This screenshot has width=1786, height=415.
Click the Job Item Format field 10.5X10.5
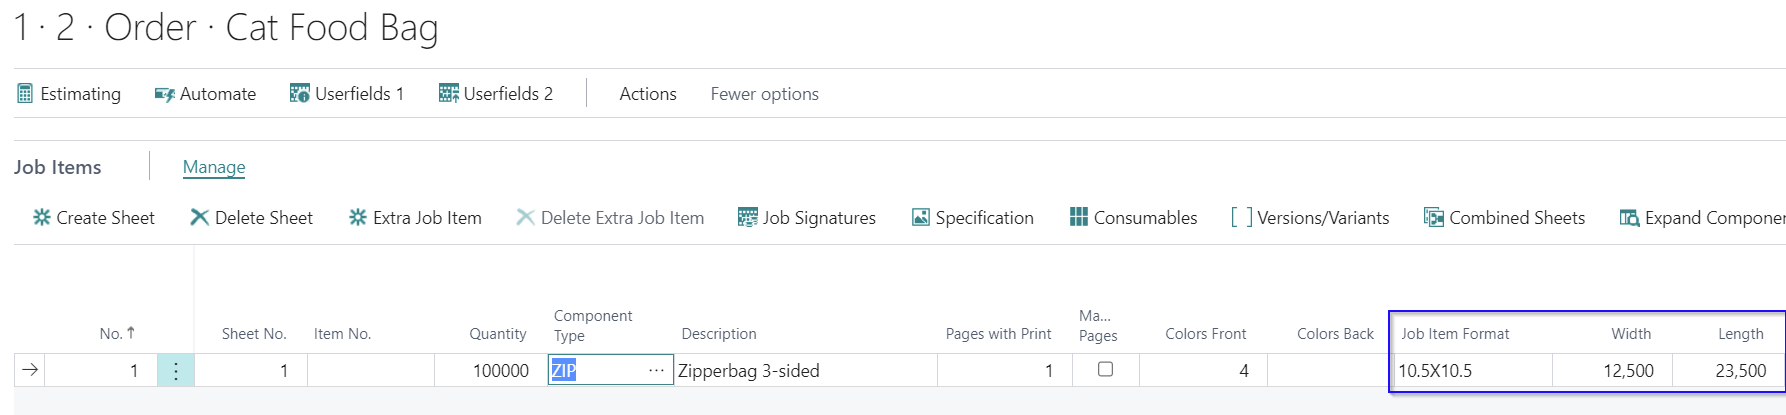coord(1471,371)
